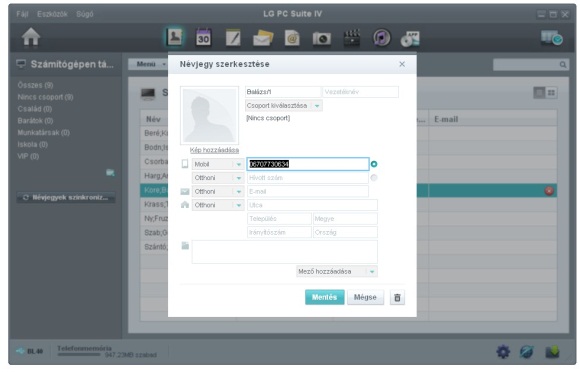Viewport: 580px width, 372px height.
Task: Click the Irányítószám field
Action: (x=279, y=232)
